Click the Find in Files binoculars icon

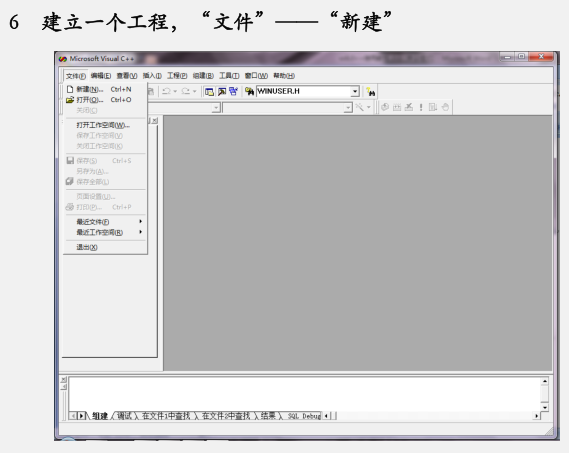249,91
